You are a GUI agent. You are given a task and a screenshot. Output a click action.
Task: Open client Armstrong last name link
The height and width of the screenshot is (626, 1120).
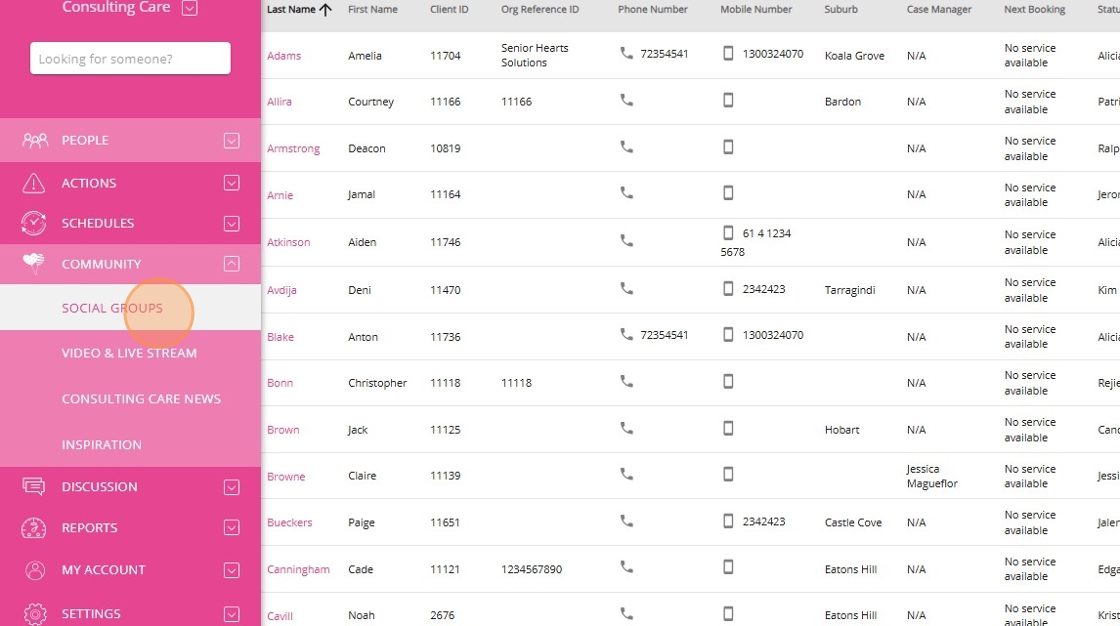point(293,149)
